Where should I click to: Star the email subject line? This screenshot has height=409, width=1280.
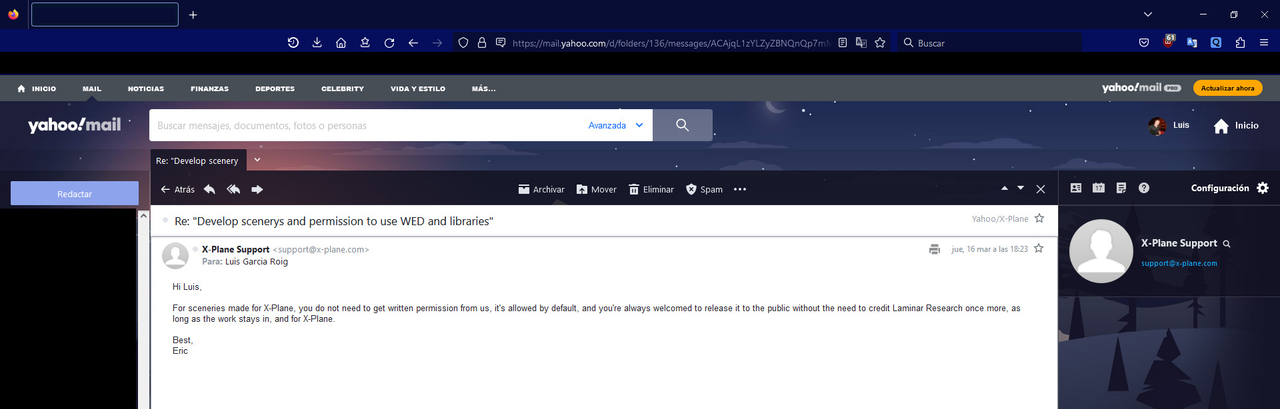[1039, 218]
